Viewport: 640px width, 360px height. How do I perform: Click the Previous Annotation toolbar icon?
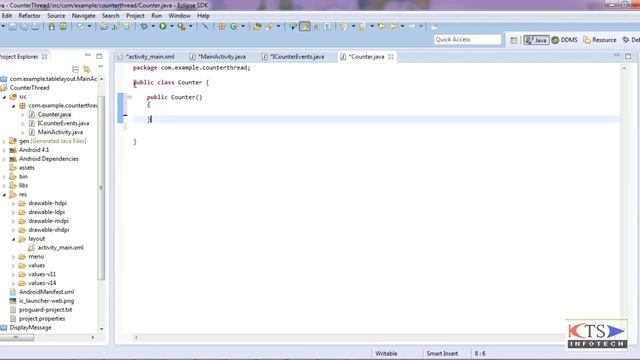[x=362, y=27]
